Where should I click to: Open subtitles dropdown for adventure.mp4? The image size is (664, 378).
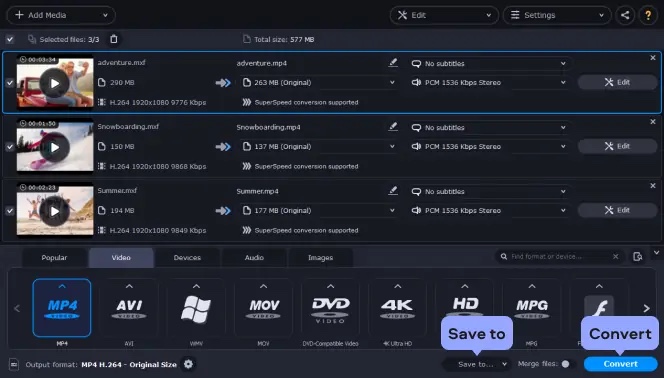490,63
